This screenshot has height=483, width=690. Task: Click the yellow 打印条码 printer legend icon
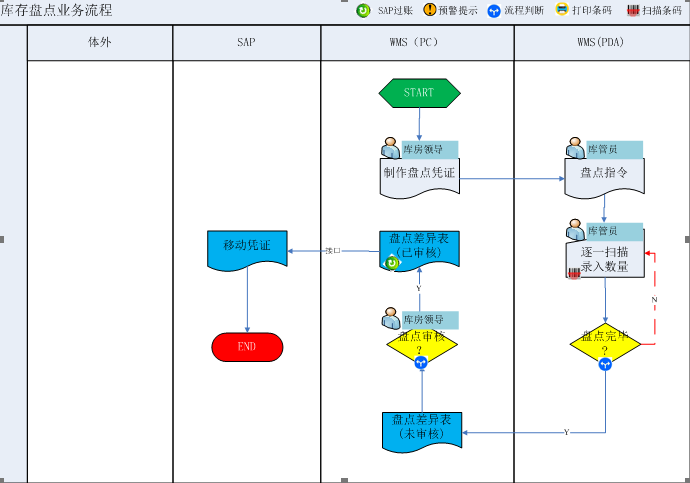pyautogui.click(x=562, y=9)
